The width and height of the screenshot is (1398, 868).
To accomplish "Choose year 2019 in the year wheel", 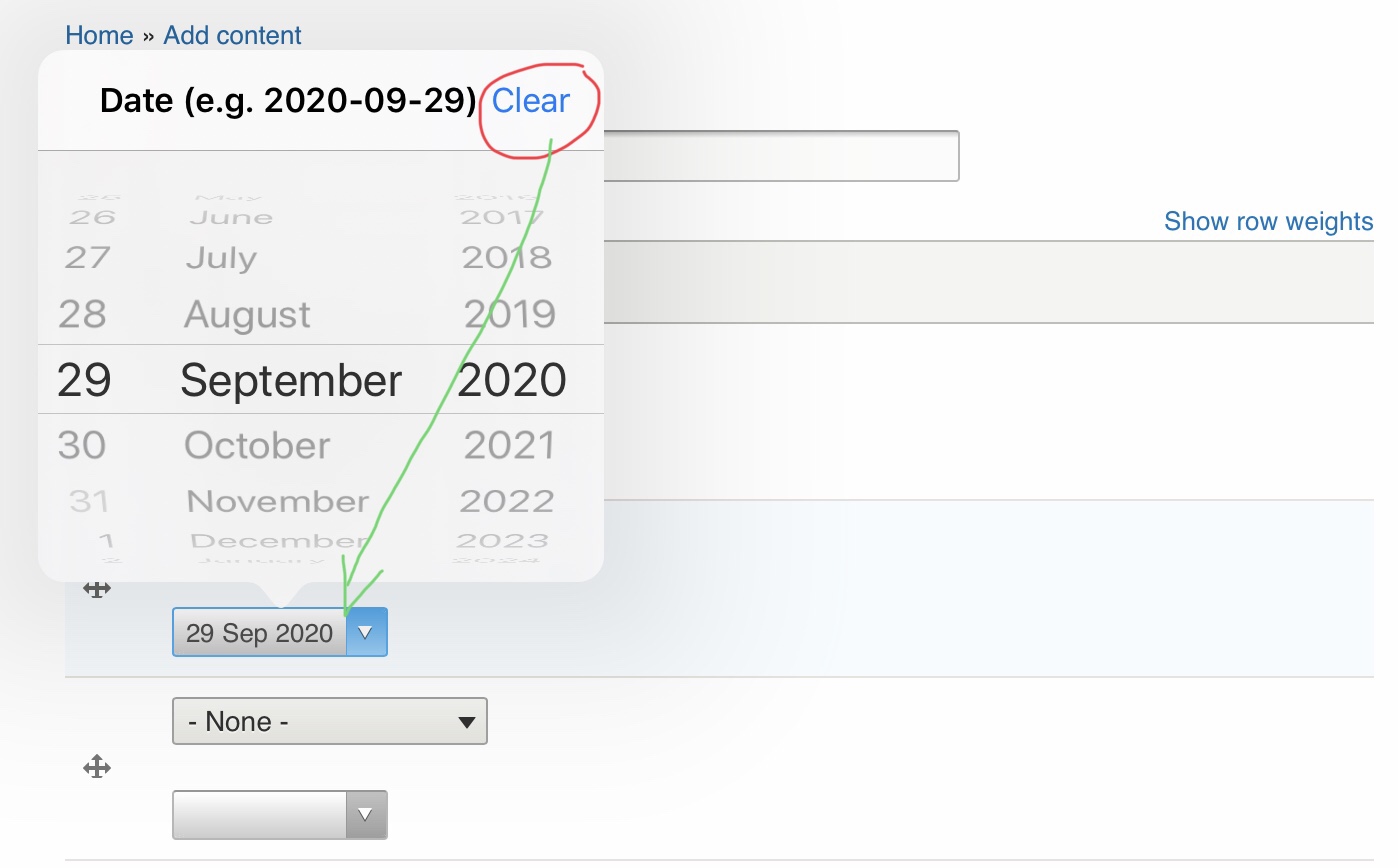I will (x=510, y=314).
